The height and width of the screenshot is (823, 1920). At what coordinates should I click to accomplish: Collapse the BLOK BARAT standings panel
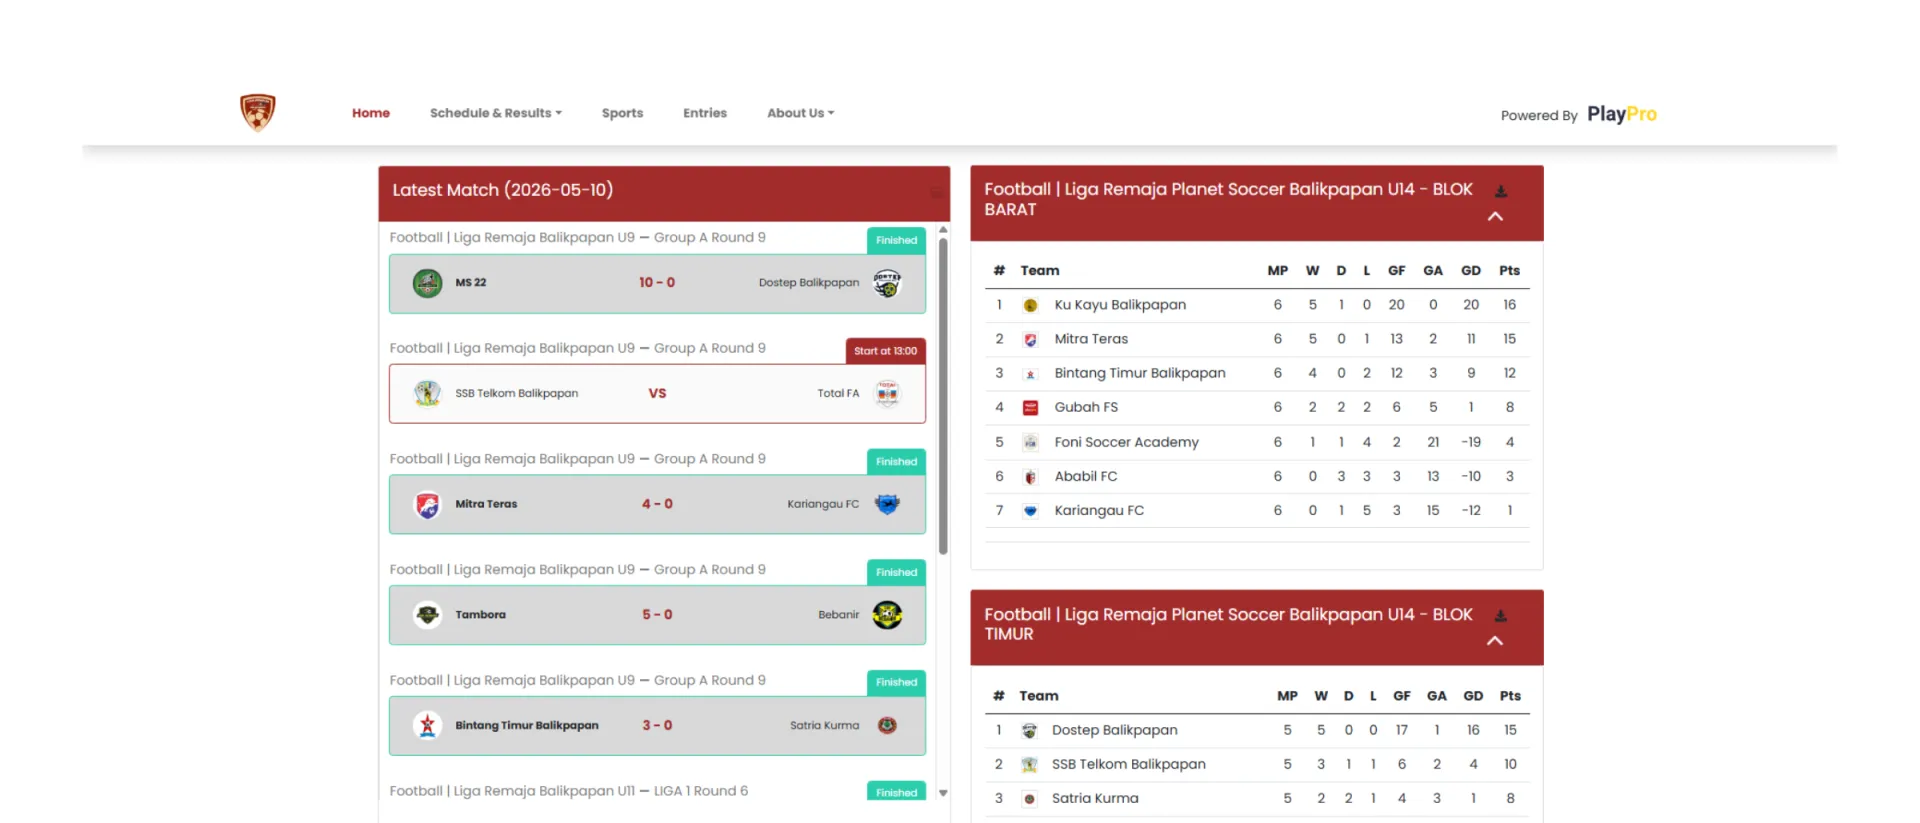point(1495,216)
